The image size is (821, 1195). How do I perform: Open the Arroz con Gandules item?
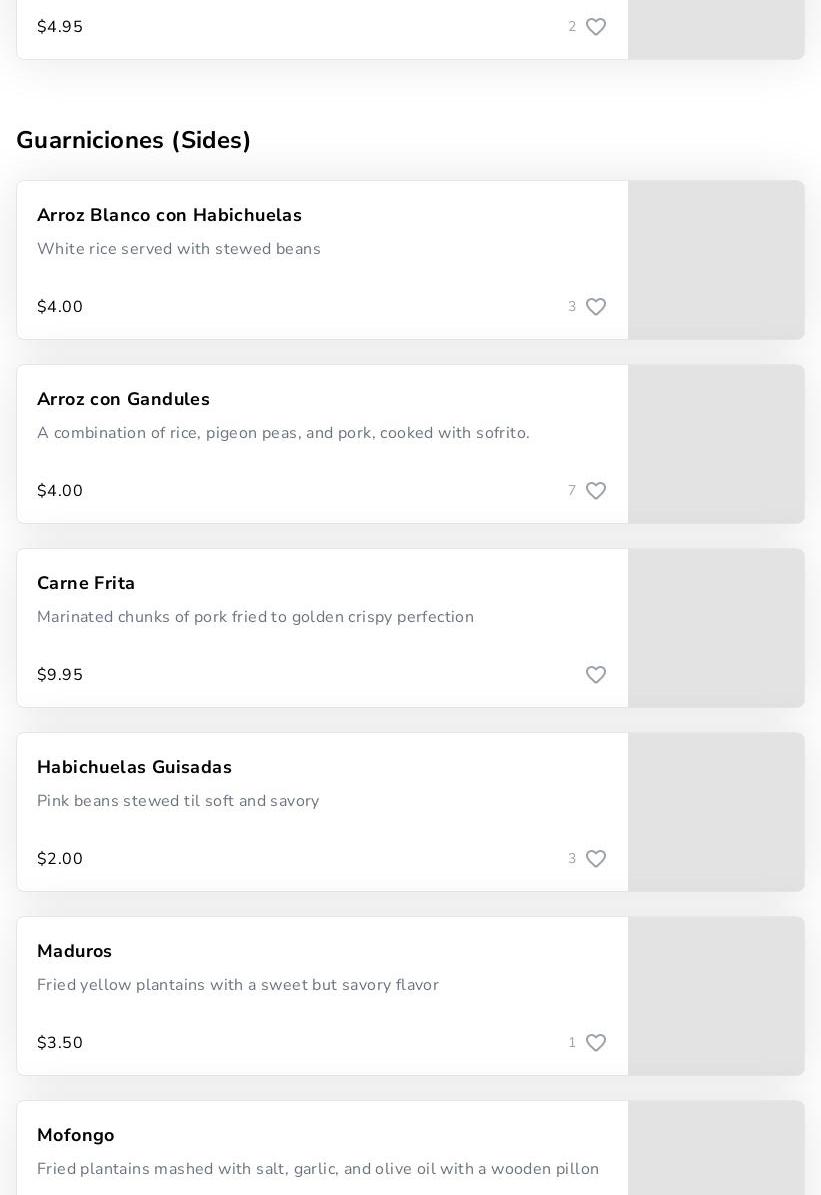123,399
